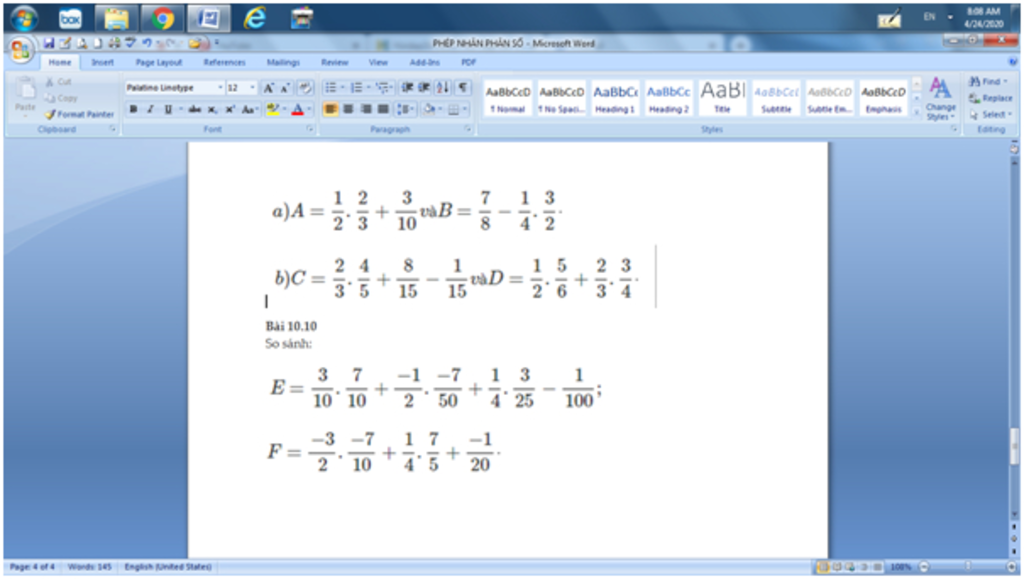Viewport: 1024px width, 579px height.
Task: Open Line Spacing menu
Action: click(x=405, y=109)
